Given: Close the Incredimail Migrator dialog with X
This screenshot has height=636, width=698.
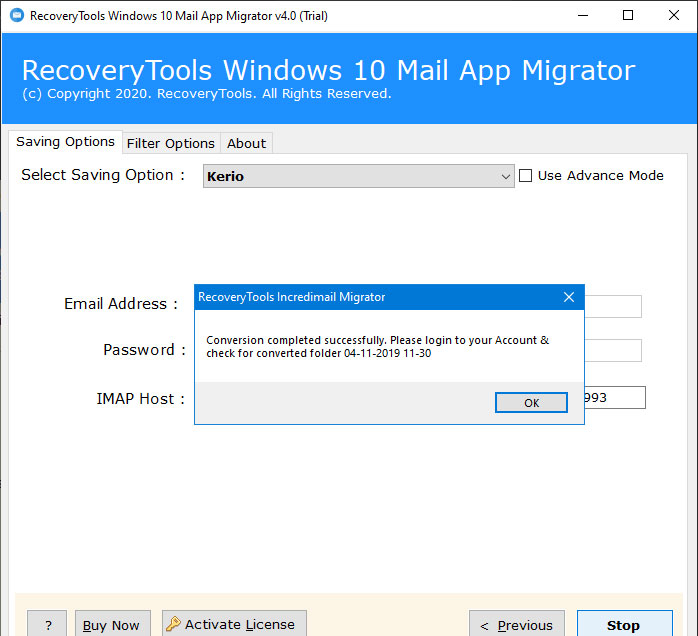Looking at the screenshot, I should click(569, 297).
